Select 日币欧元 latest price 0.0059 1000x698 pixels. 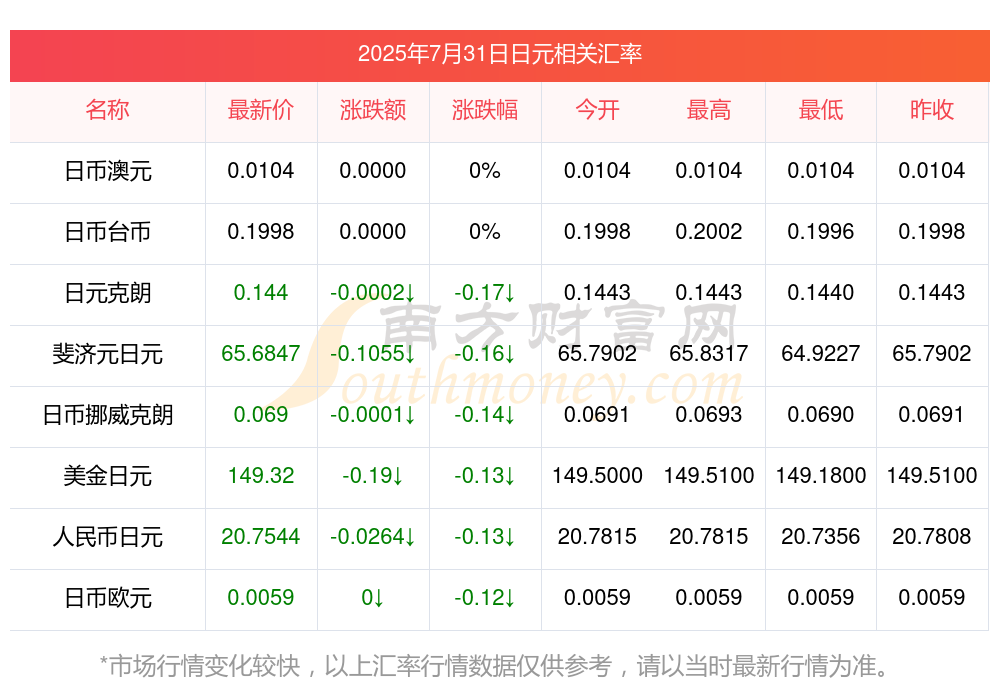click(x=261, y=598)
